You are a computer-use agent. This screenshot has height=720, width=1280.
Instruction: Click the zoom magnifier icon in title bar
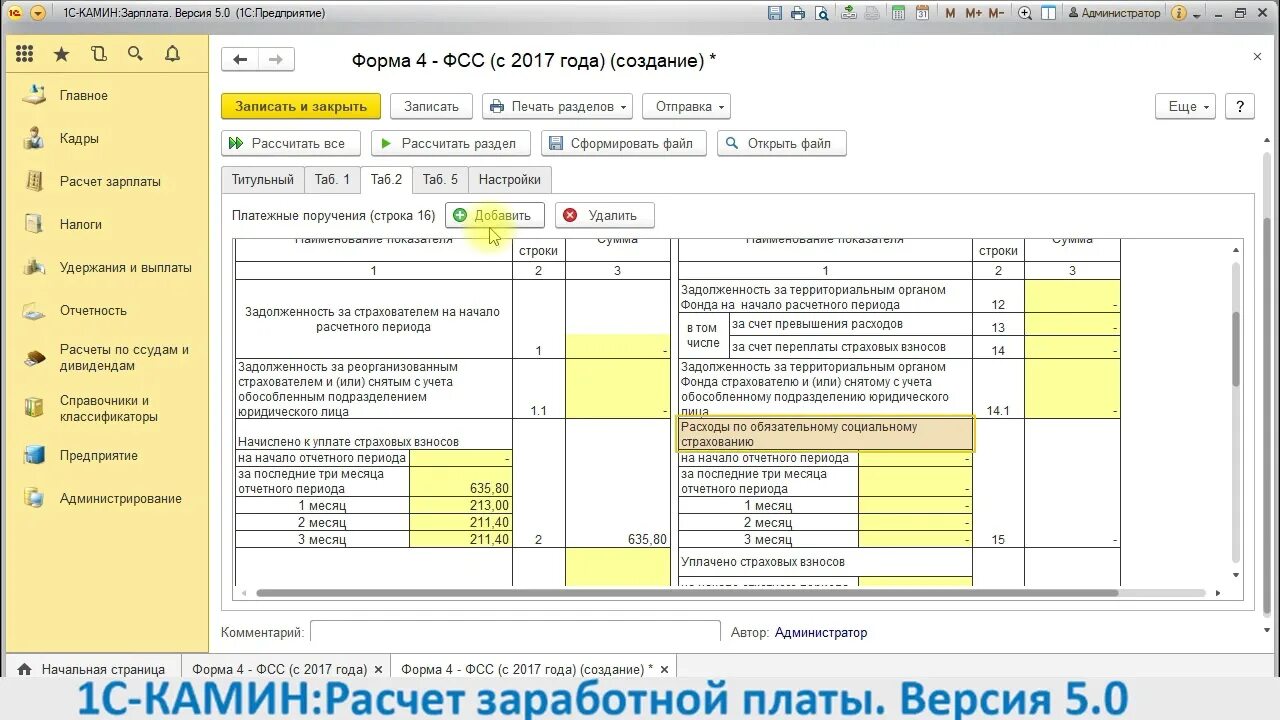pos(1025,13)
